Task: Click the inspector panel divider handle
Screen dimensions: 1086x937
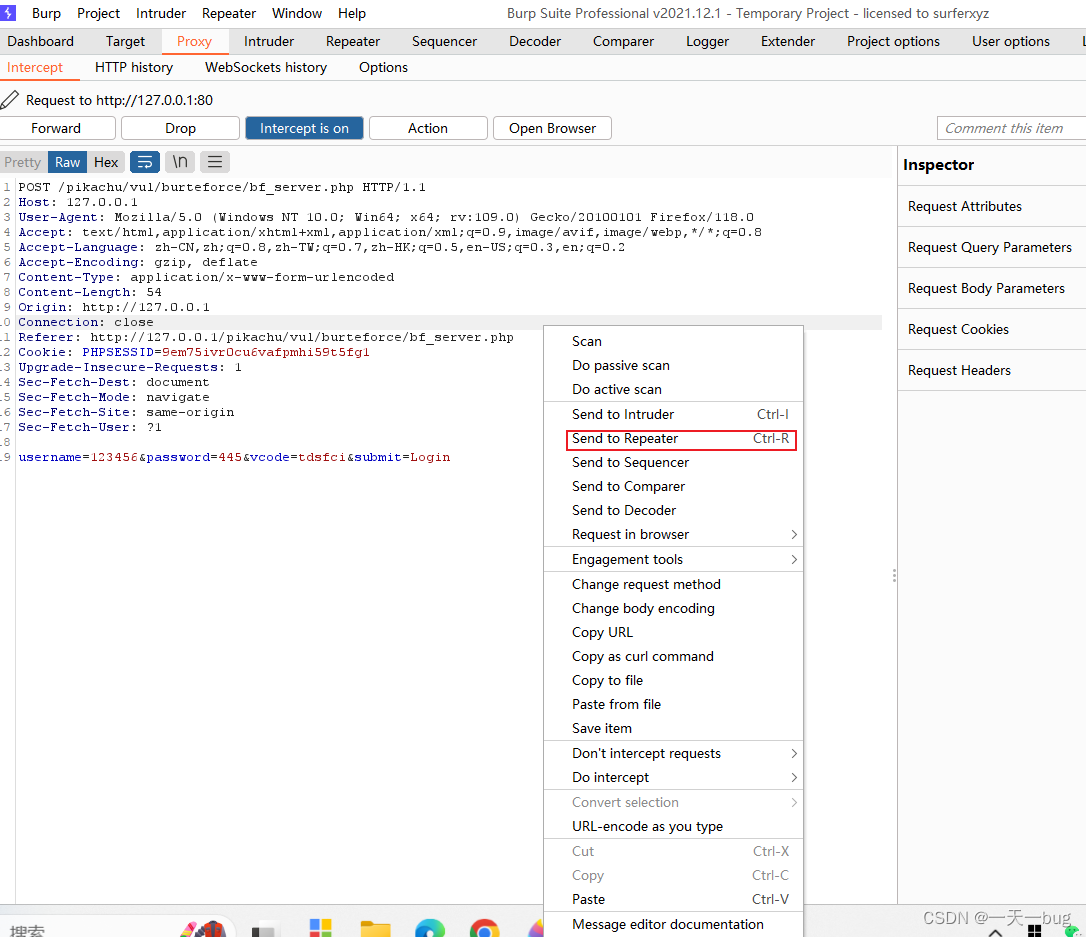Action: click(894, 575)
